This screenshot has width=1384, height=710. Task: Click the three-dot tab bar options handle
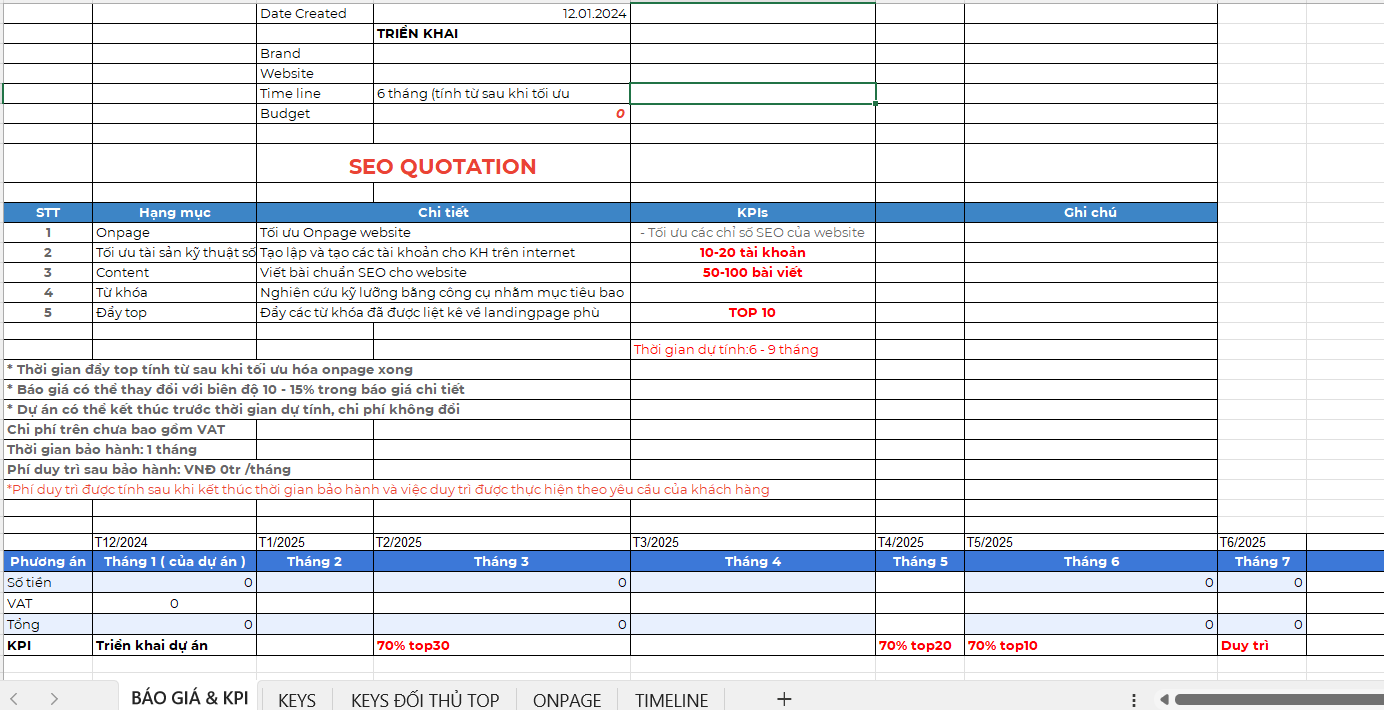point(1134,699)
